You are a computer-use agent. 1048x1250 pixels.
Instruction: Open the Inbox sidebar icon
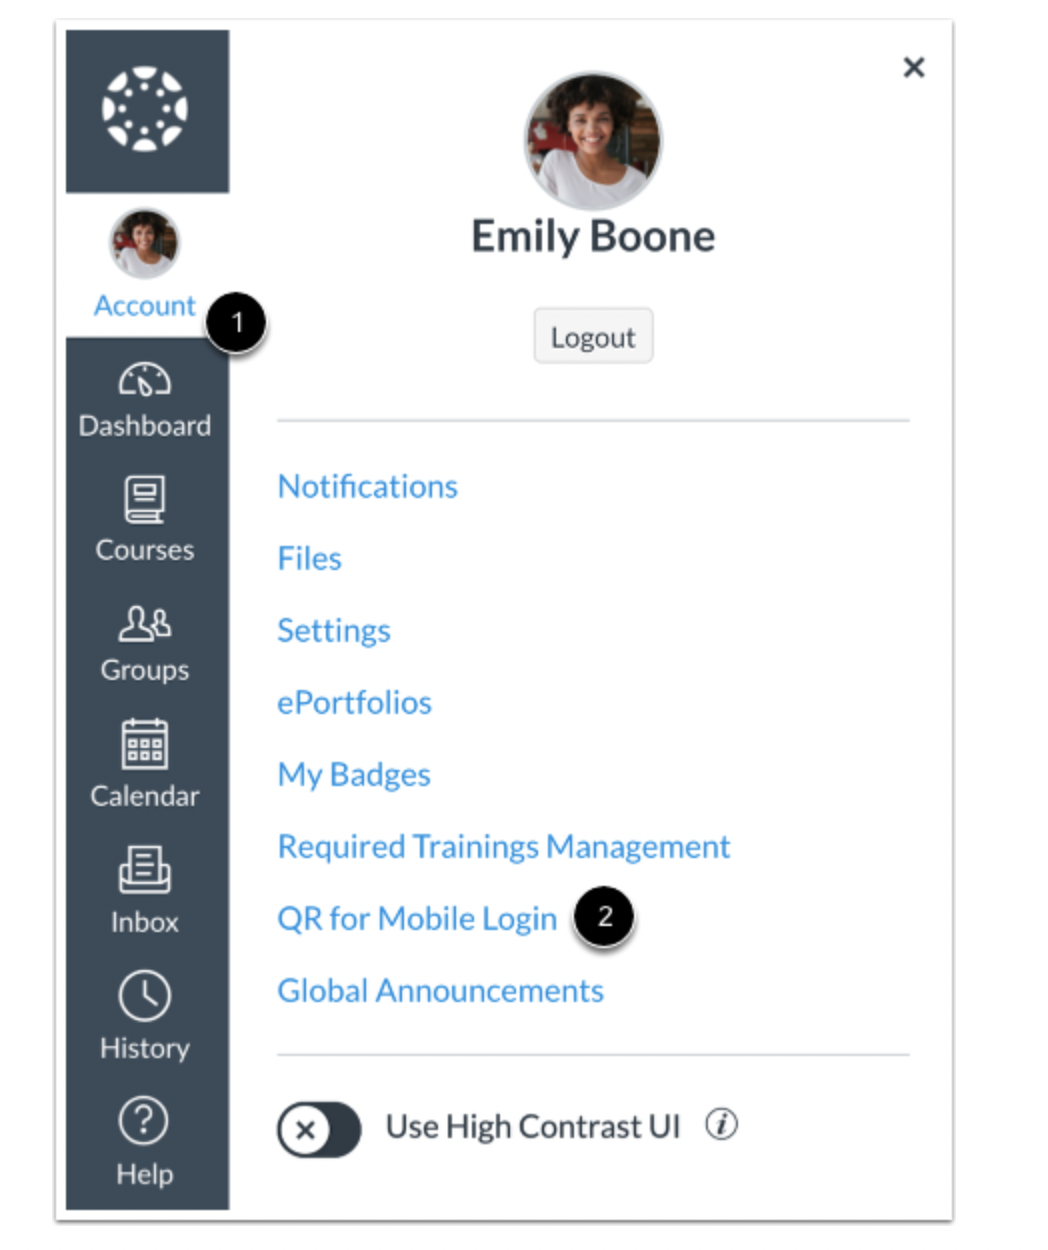(x=145, y=869)
